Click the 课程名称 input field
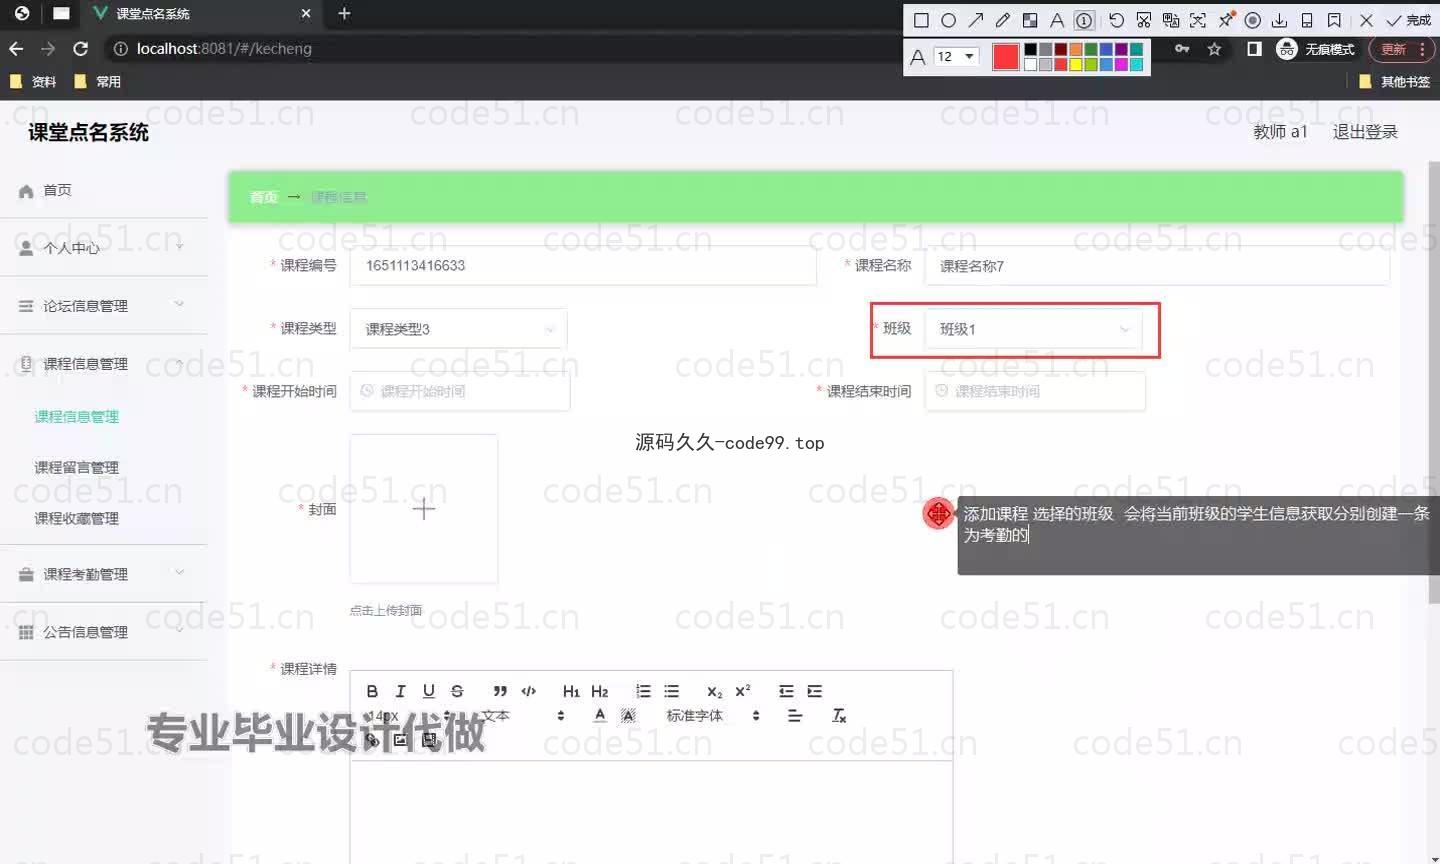Screen dimensions: 1440x864 (x=1157, y=266)
